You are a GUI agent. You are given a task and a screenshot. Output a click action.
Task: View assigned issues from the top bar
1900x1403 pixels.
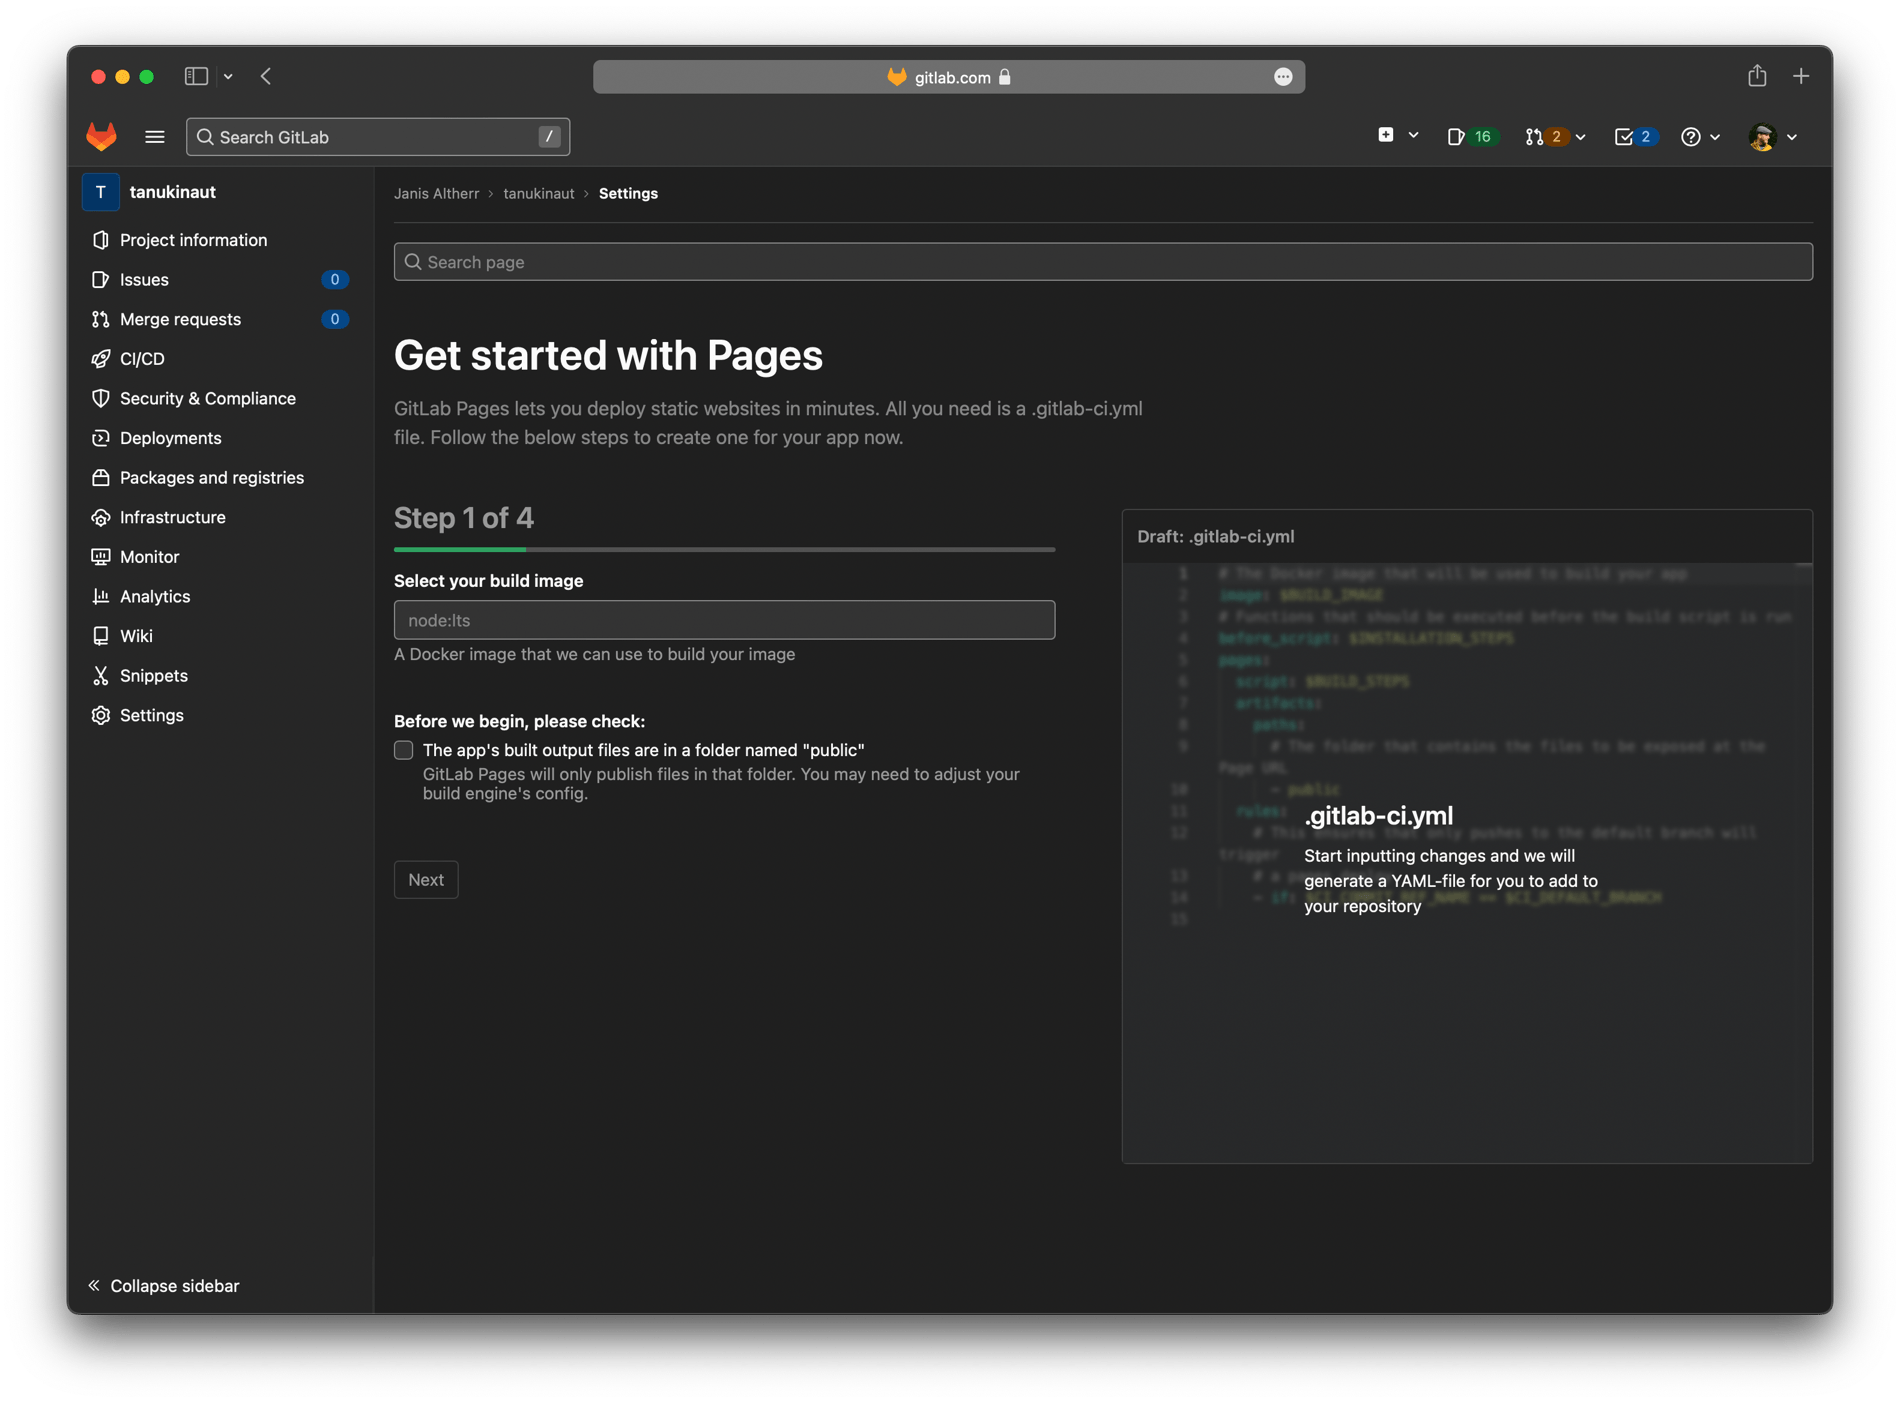[x=1469, y=137]
